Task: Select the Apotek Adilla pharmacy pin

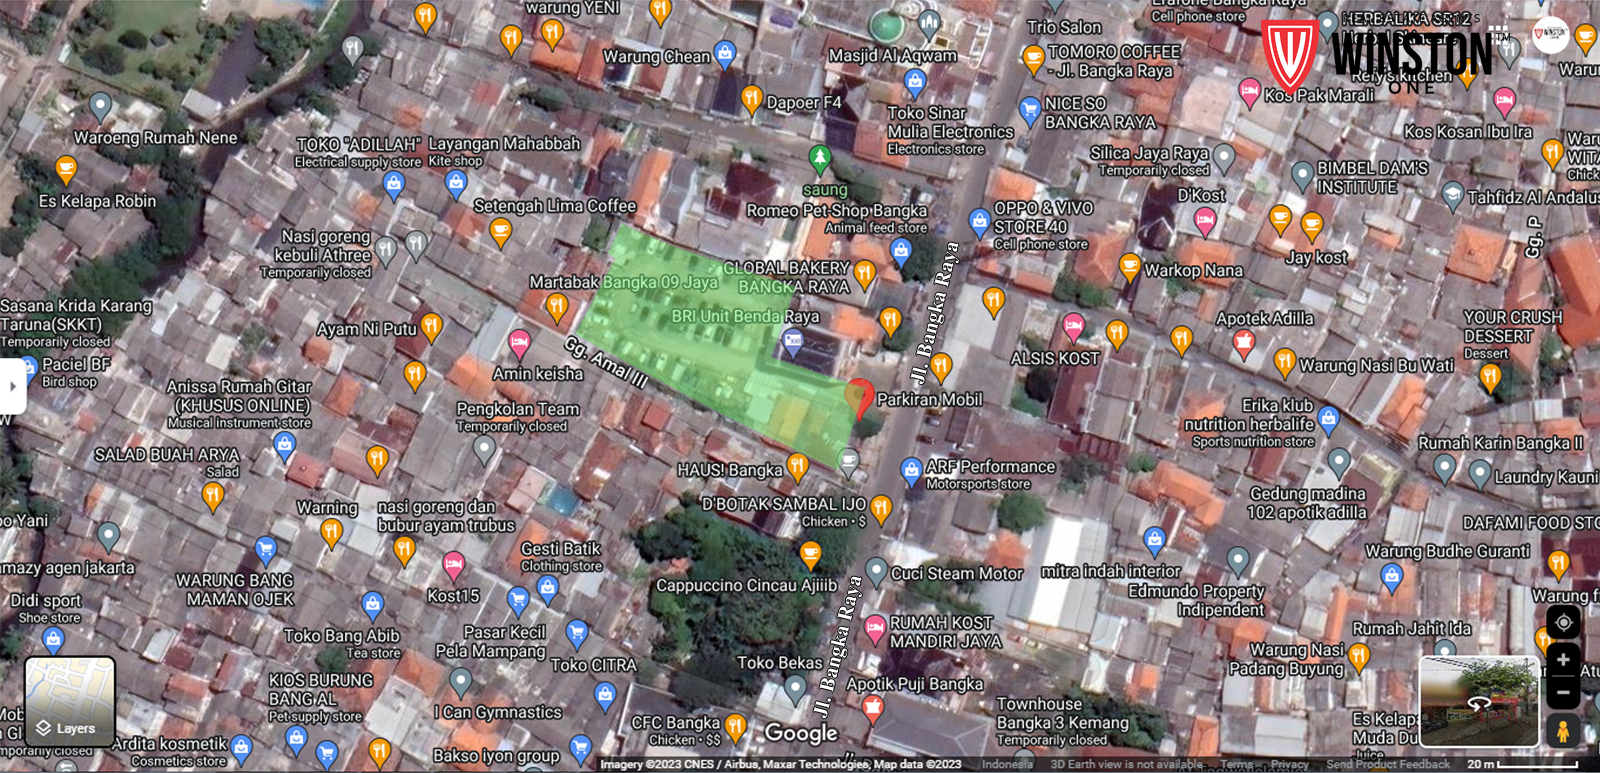Action: 1243,344
